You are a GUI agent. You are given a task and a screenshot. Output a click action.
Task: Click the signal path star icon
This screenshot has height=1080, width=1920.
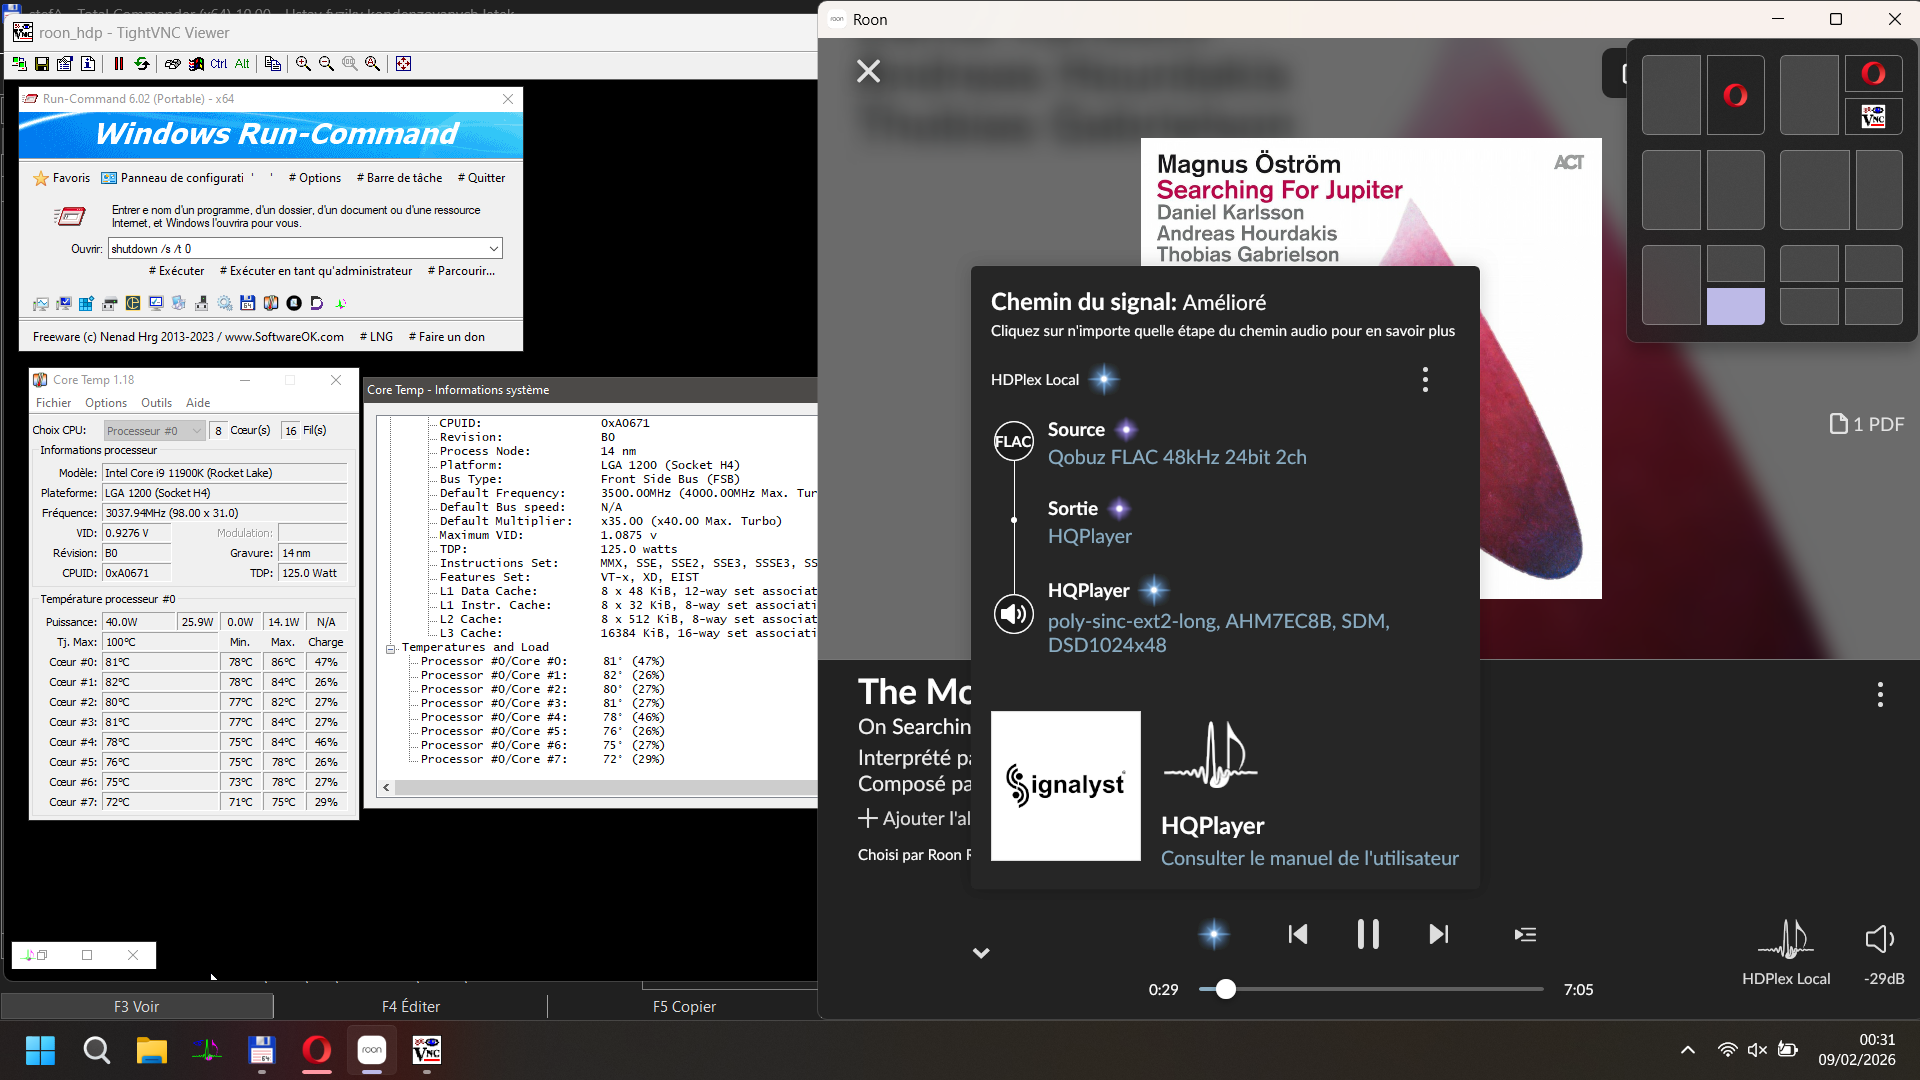coord(1214,935)
